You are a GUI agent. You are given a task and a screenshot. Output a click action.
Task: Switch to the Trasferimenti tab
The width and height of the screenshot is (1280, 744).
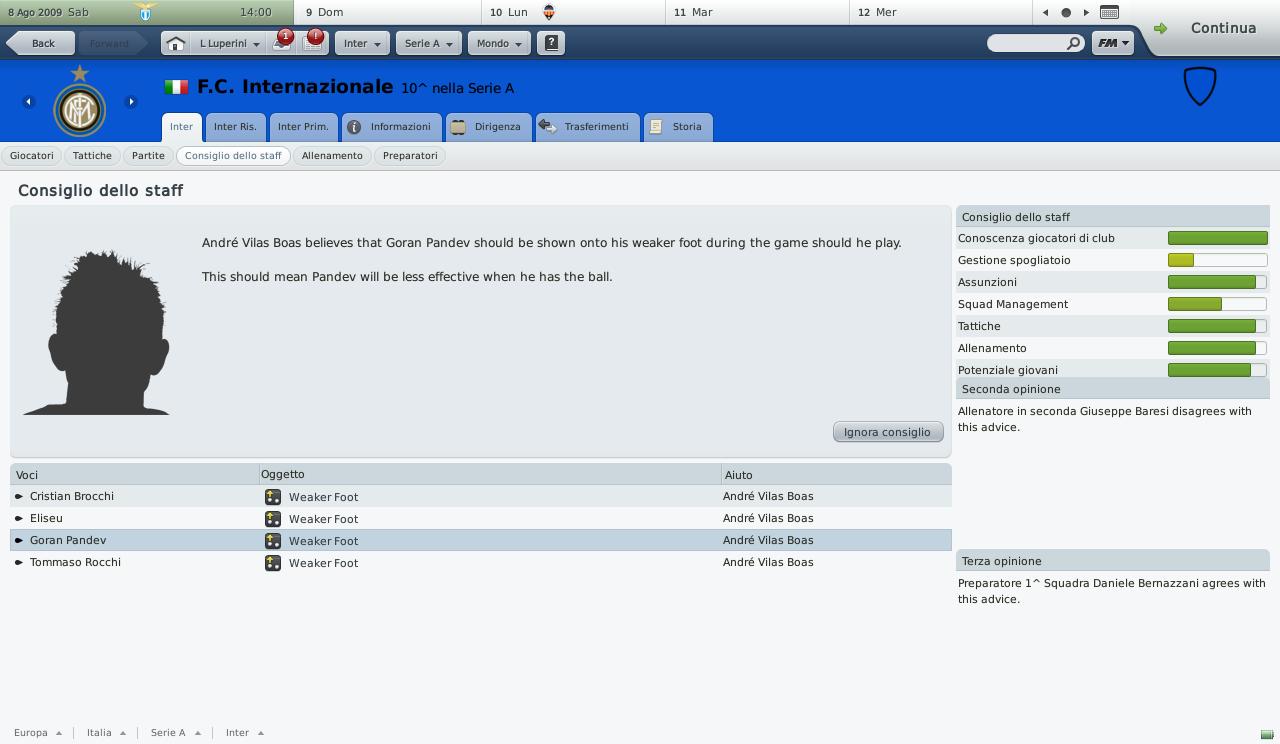coord(587,127)
